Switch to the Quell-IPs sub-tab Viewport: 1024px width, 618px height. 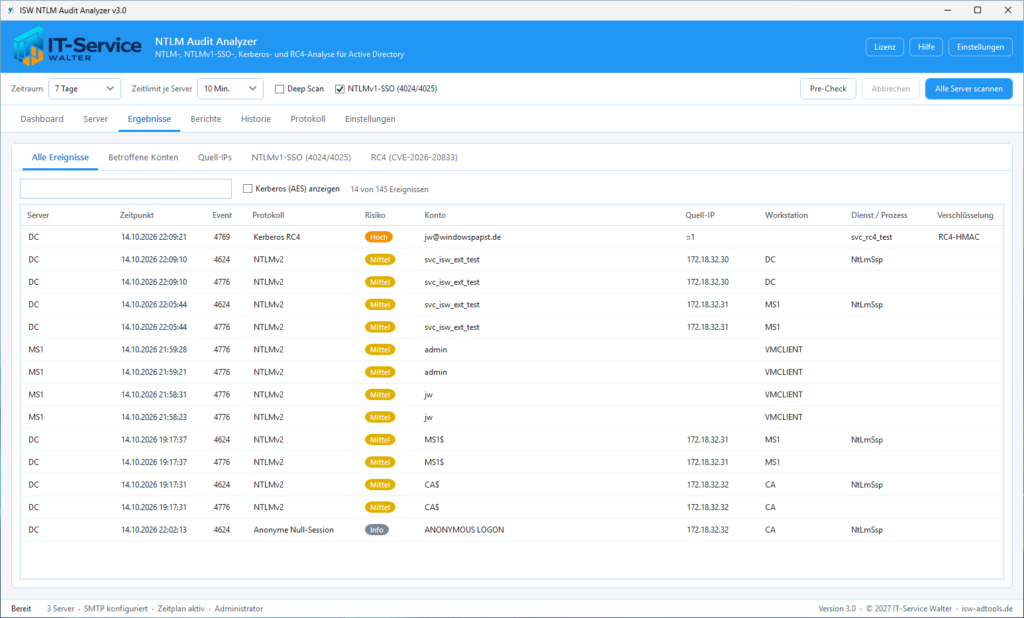[x=215, y=157]
